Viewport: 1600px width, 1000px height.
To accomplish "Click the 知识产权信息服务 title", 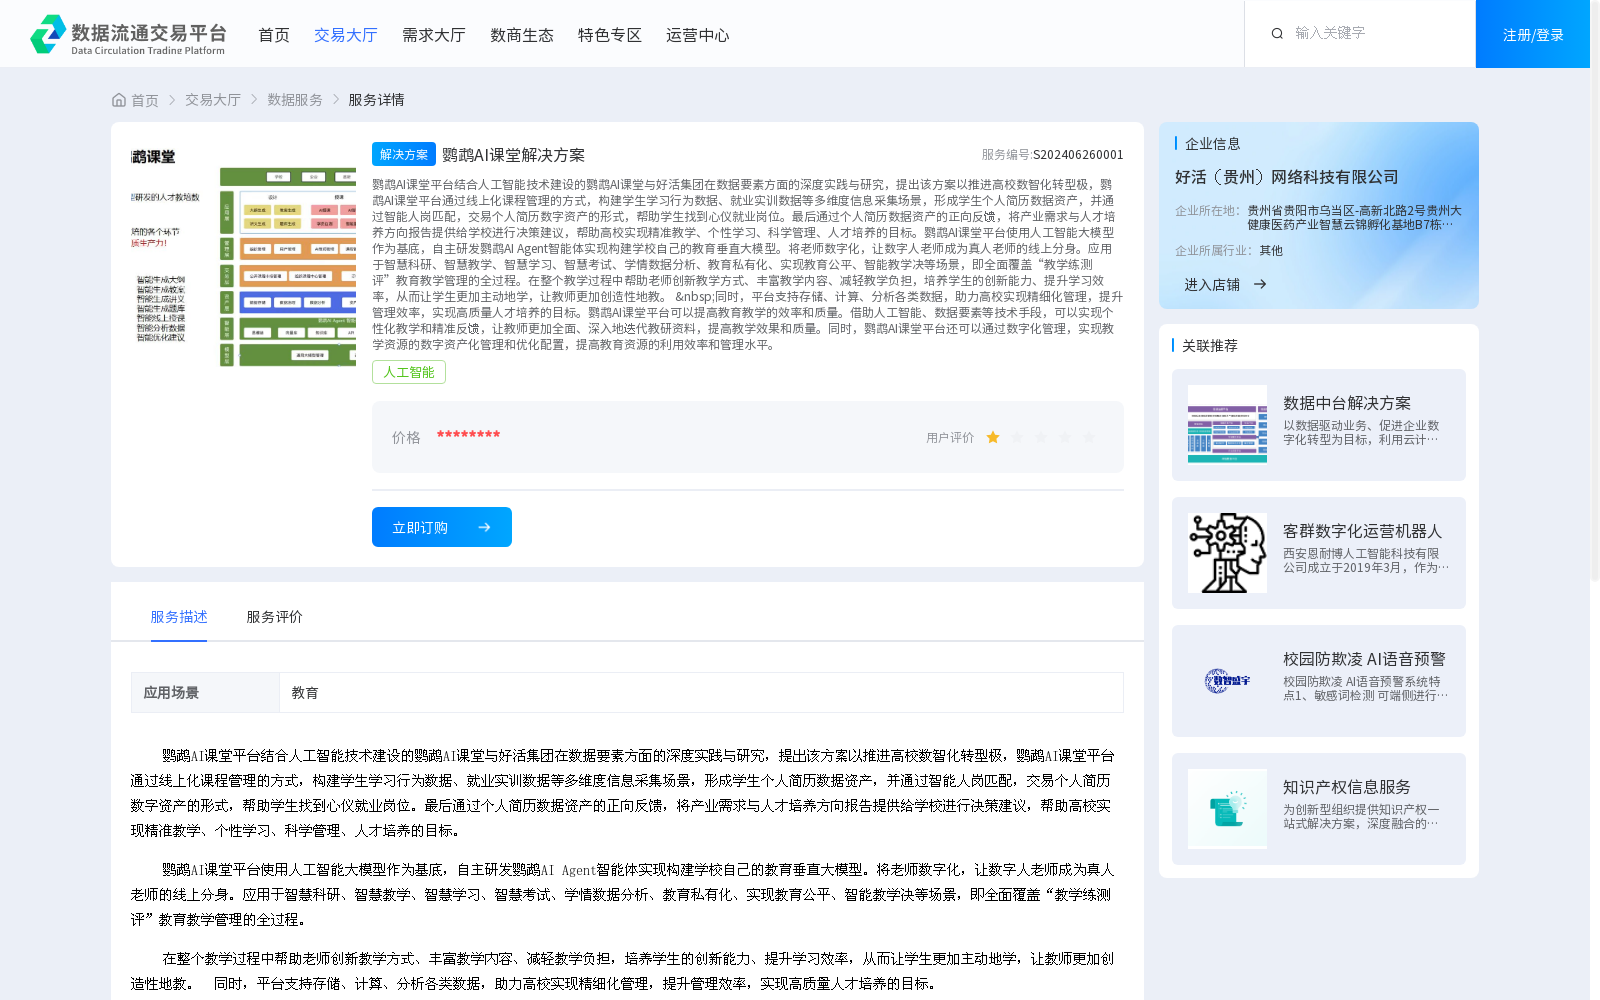I will [1347, 787].
